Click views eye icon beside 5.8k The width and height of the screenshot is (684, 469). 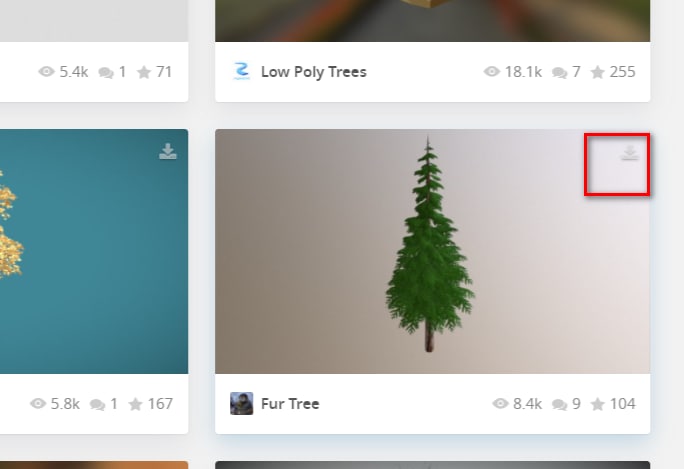pos(38,404)
